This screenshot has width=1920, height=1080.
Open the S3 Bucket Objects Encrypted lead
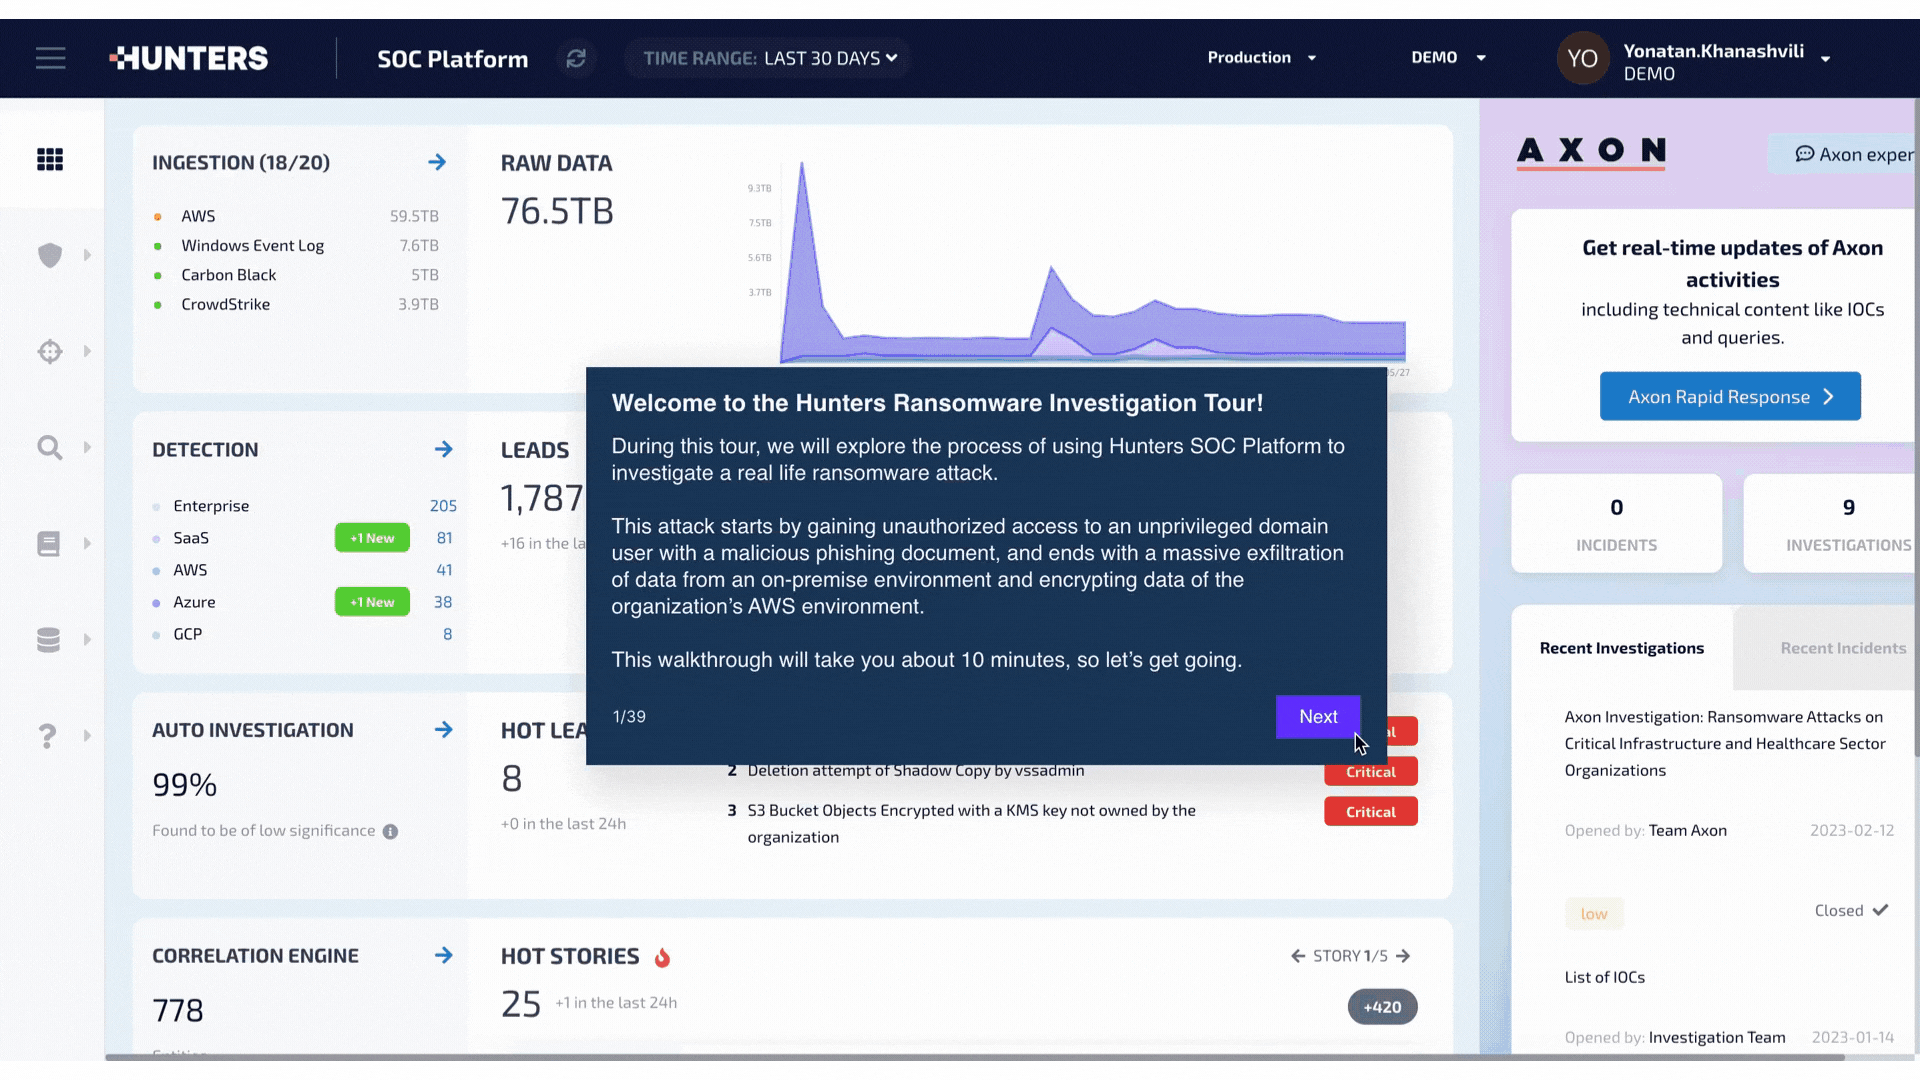pyautogui.click(x=971, y=824)
